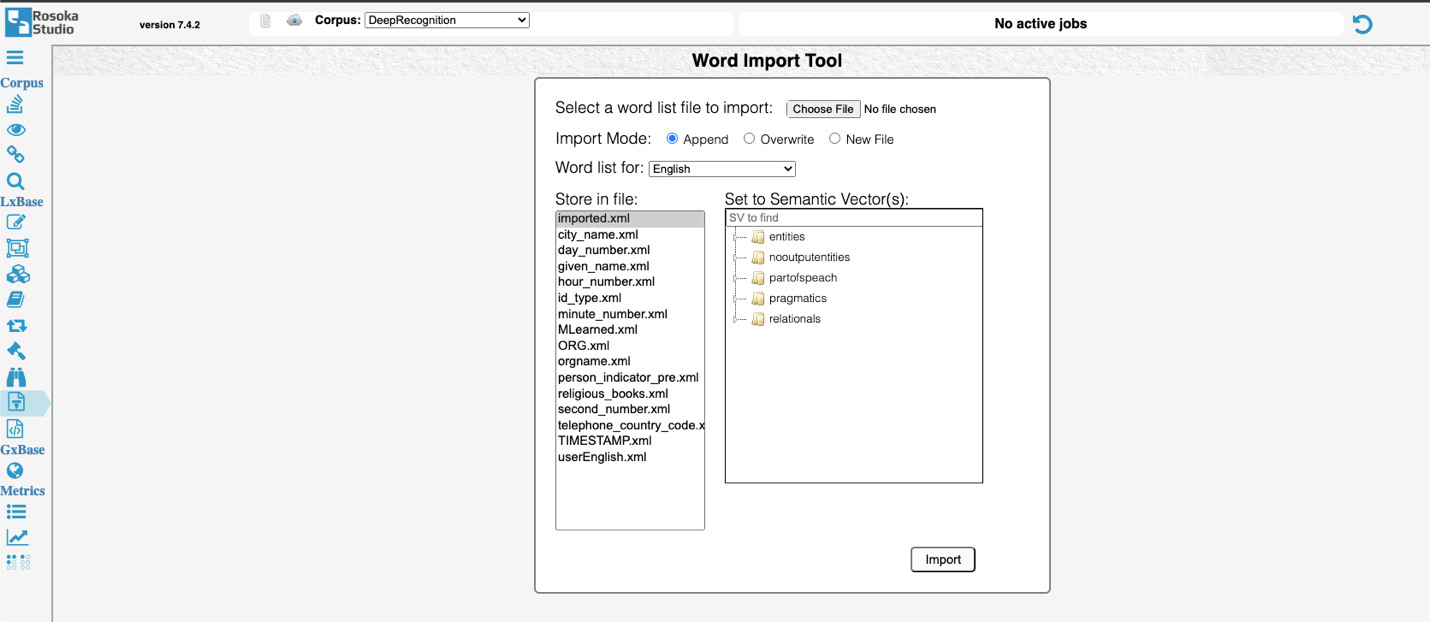Select the New File import mode
This screenshot has height=622, width=1430.
click(x=835, y=139)
